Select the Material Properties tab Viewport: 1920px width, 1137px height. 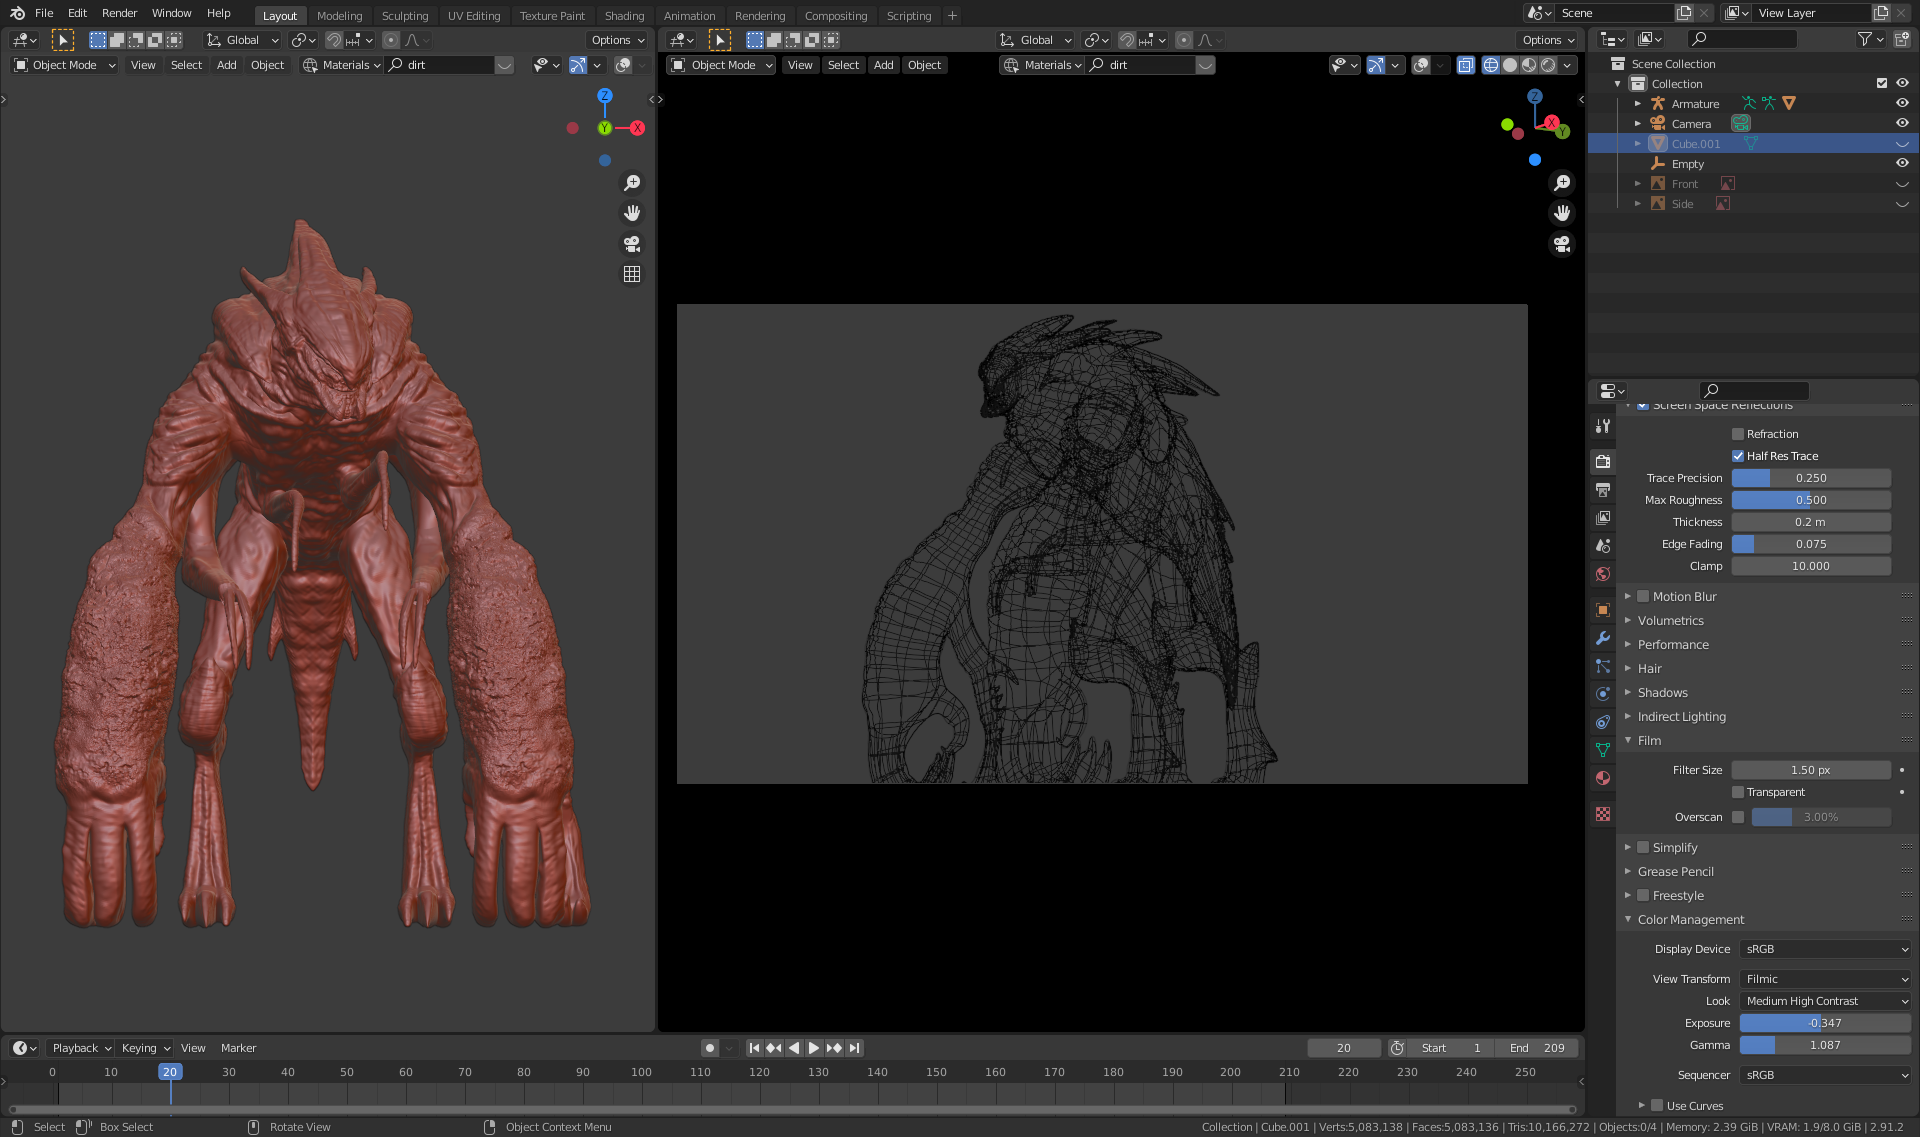click(1603, 778)
